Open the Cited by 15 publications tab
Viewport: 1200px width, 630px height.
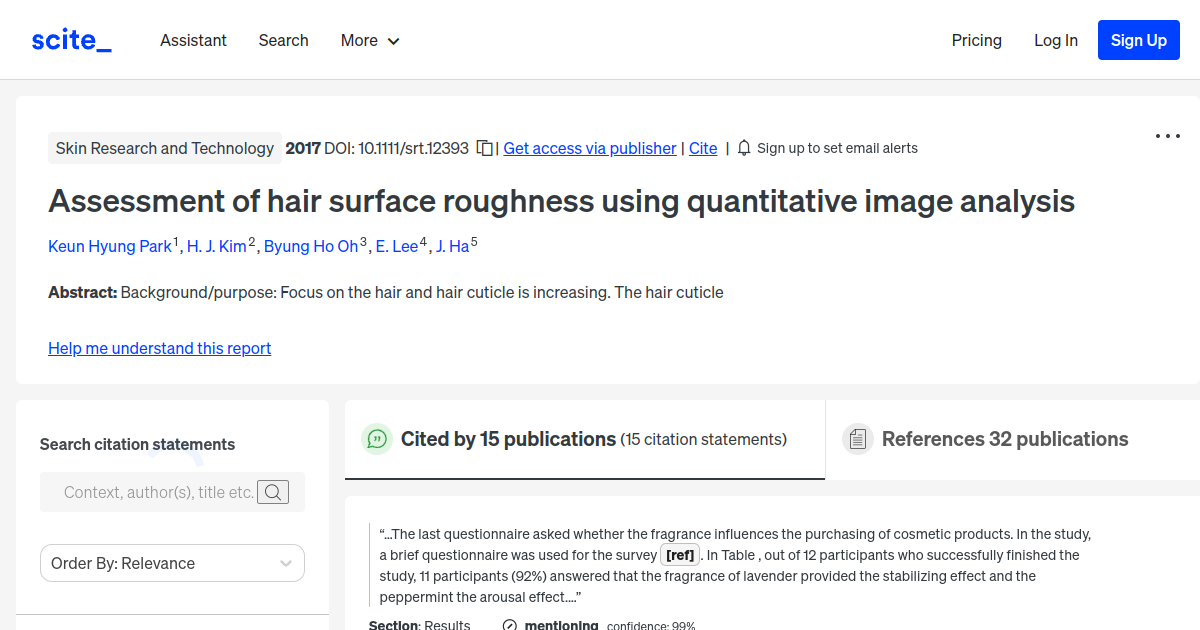[x=507, y=439]
